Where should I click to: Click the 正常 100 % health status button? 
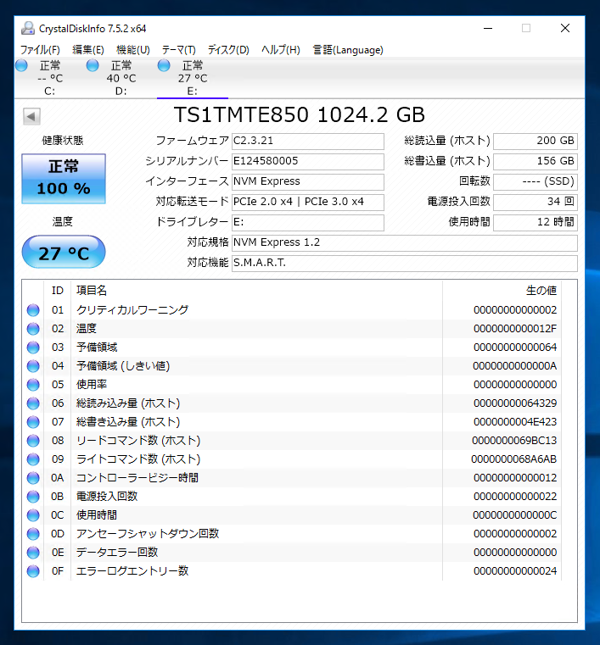point(63,179)
